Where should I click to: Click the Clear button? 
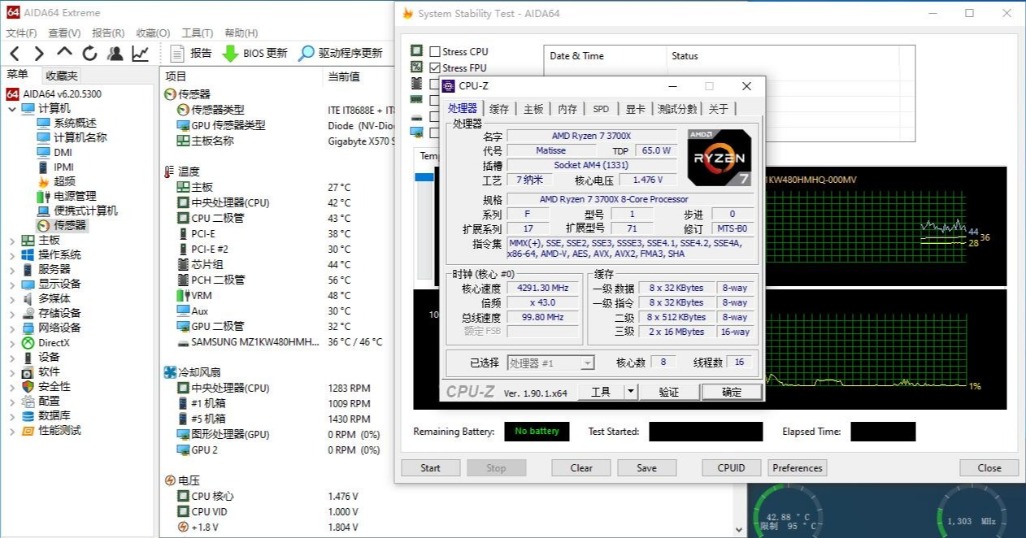(581, 468)
